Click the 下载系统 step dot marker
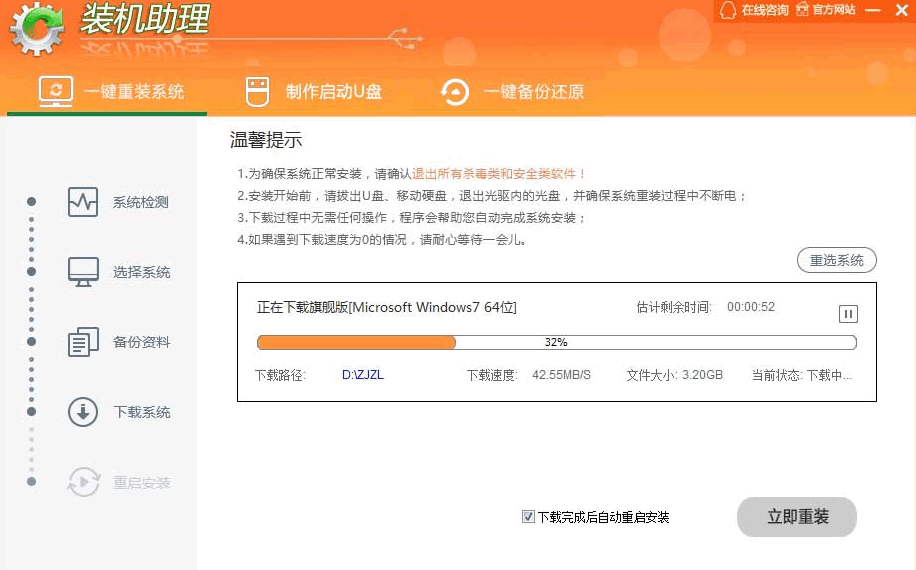The height and width of the screenshot is (570, 916). (32, 412)
